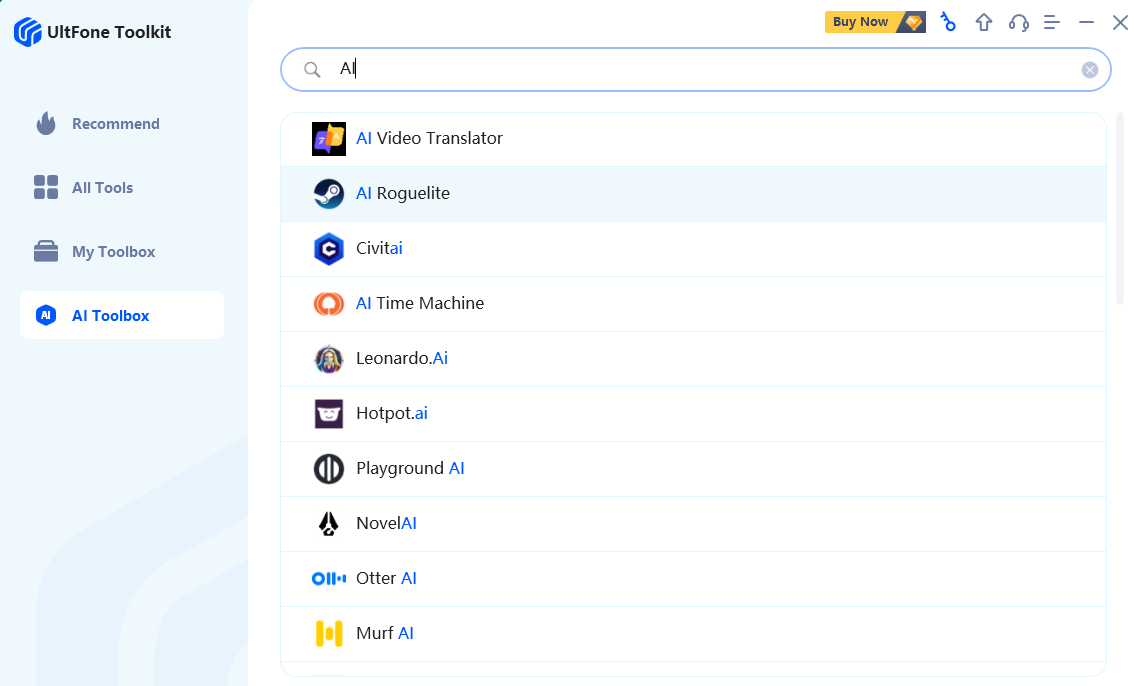Viewport: 1134px width, 686px height.
Task: Open the headset support icon
Action: [1018, 22]
